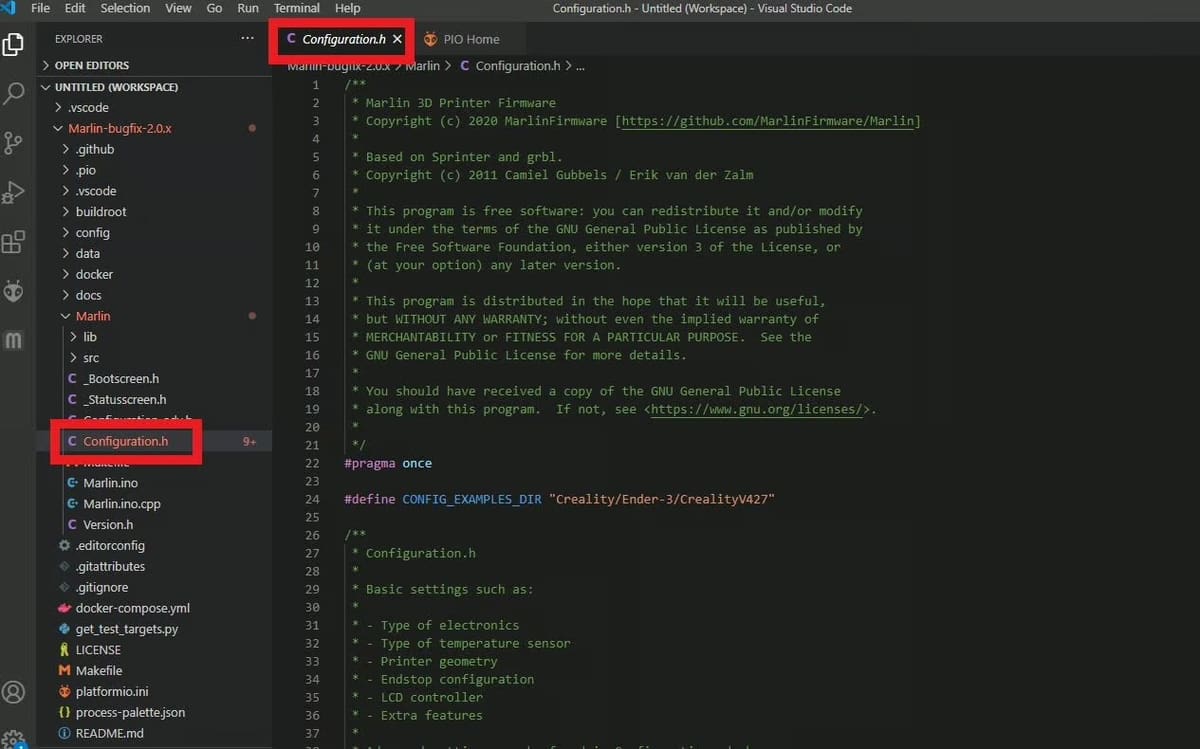Open the Help menu
Screen dimensions: 1200x749
pyautogui.click(x=348, y=8)
